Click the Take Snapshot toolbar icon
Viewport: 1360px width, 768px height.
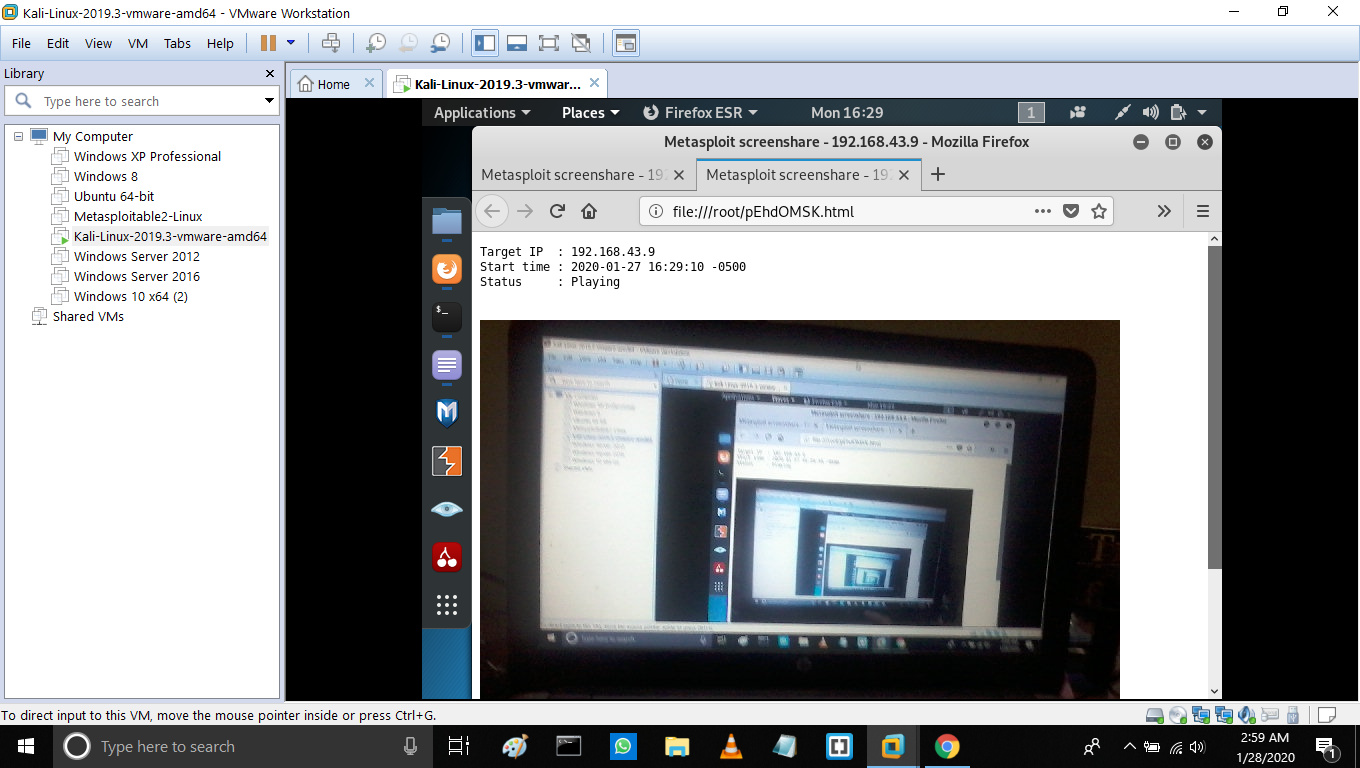pos(376,43)
